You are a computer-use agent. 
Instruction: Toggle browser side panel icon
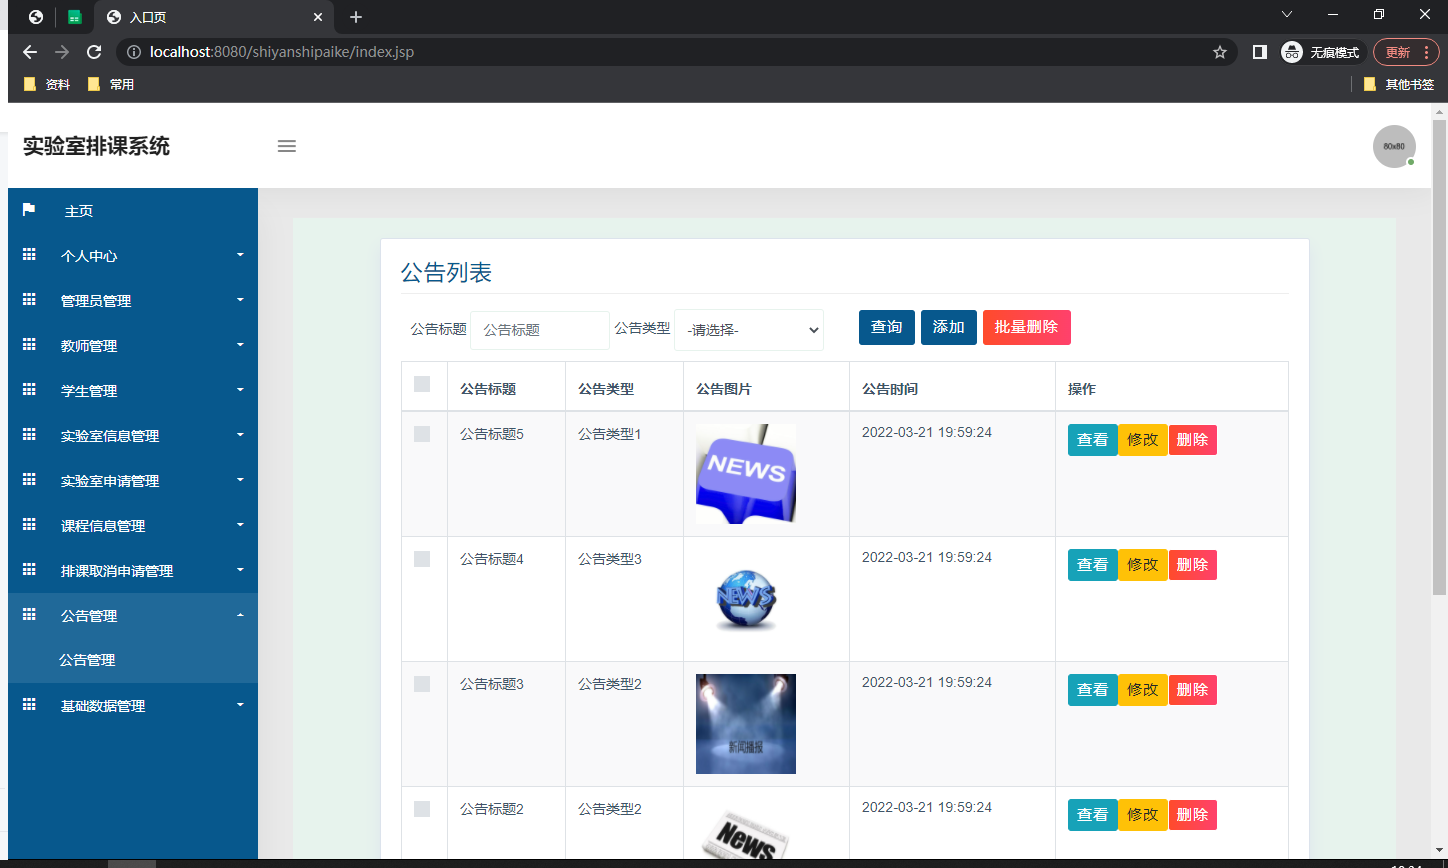[1260, 52]
